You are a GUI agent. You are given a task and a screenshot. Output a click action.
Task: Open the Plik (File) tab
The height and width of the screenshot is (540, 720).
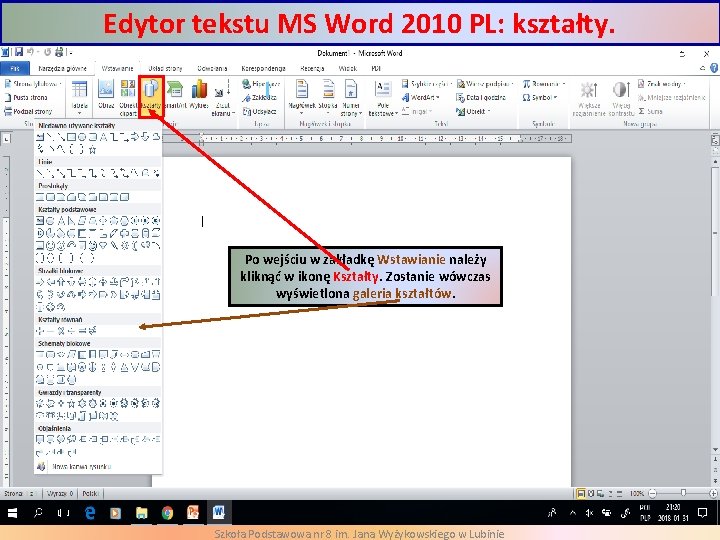15,68
